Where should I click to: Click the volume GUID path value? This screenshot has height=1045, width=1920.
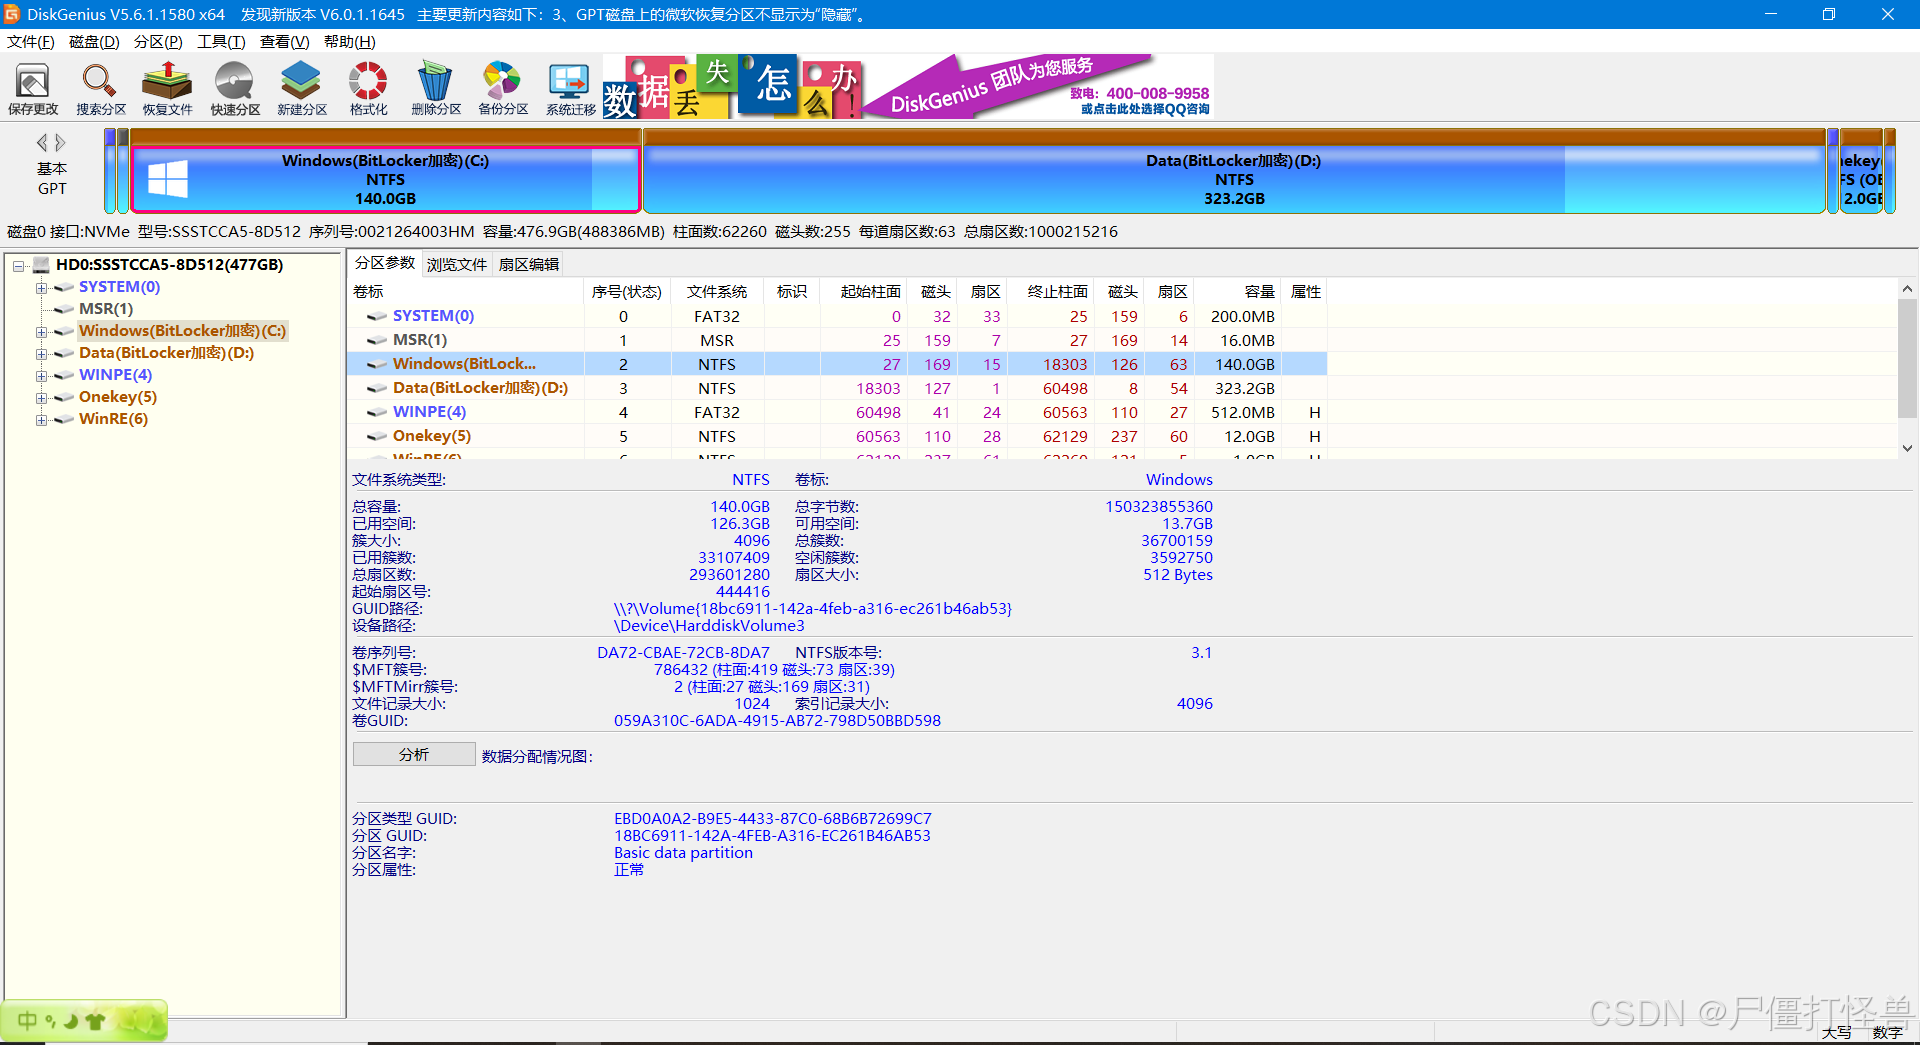pyautogui.click(x=812, y=609)
